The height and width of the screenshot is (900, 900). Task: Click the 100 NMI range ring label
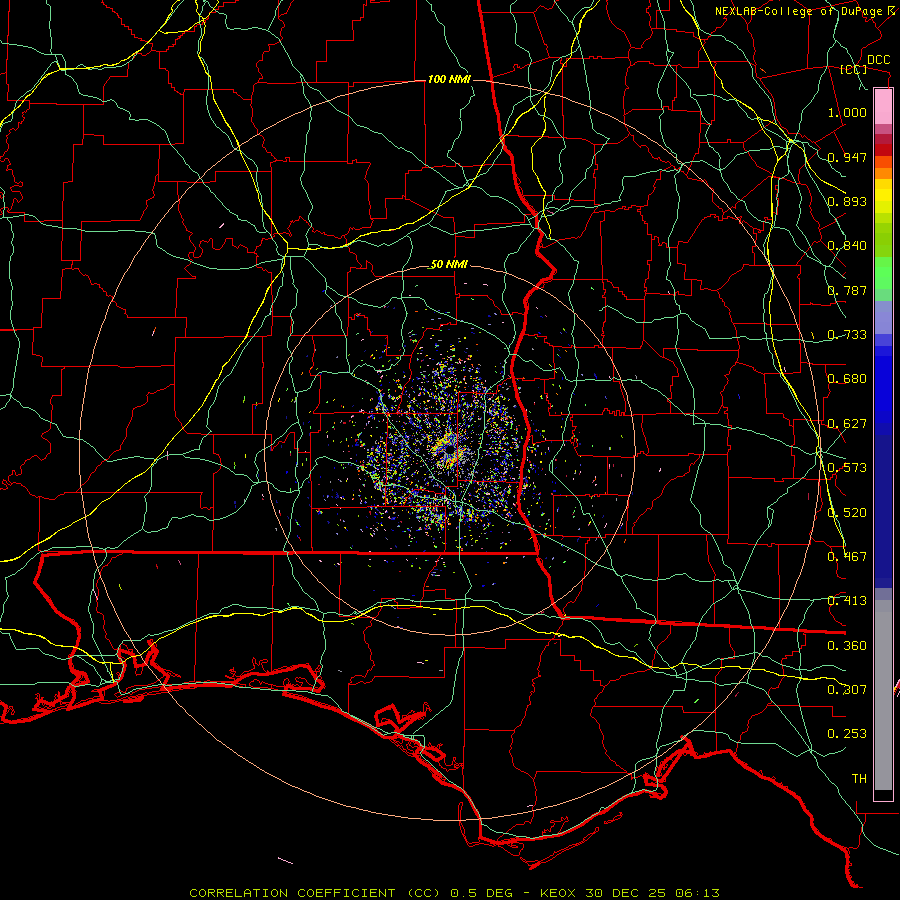[449, 79]
